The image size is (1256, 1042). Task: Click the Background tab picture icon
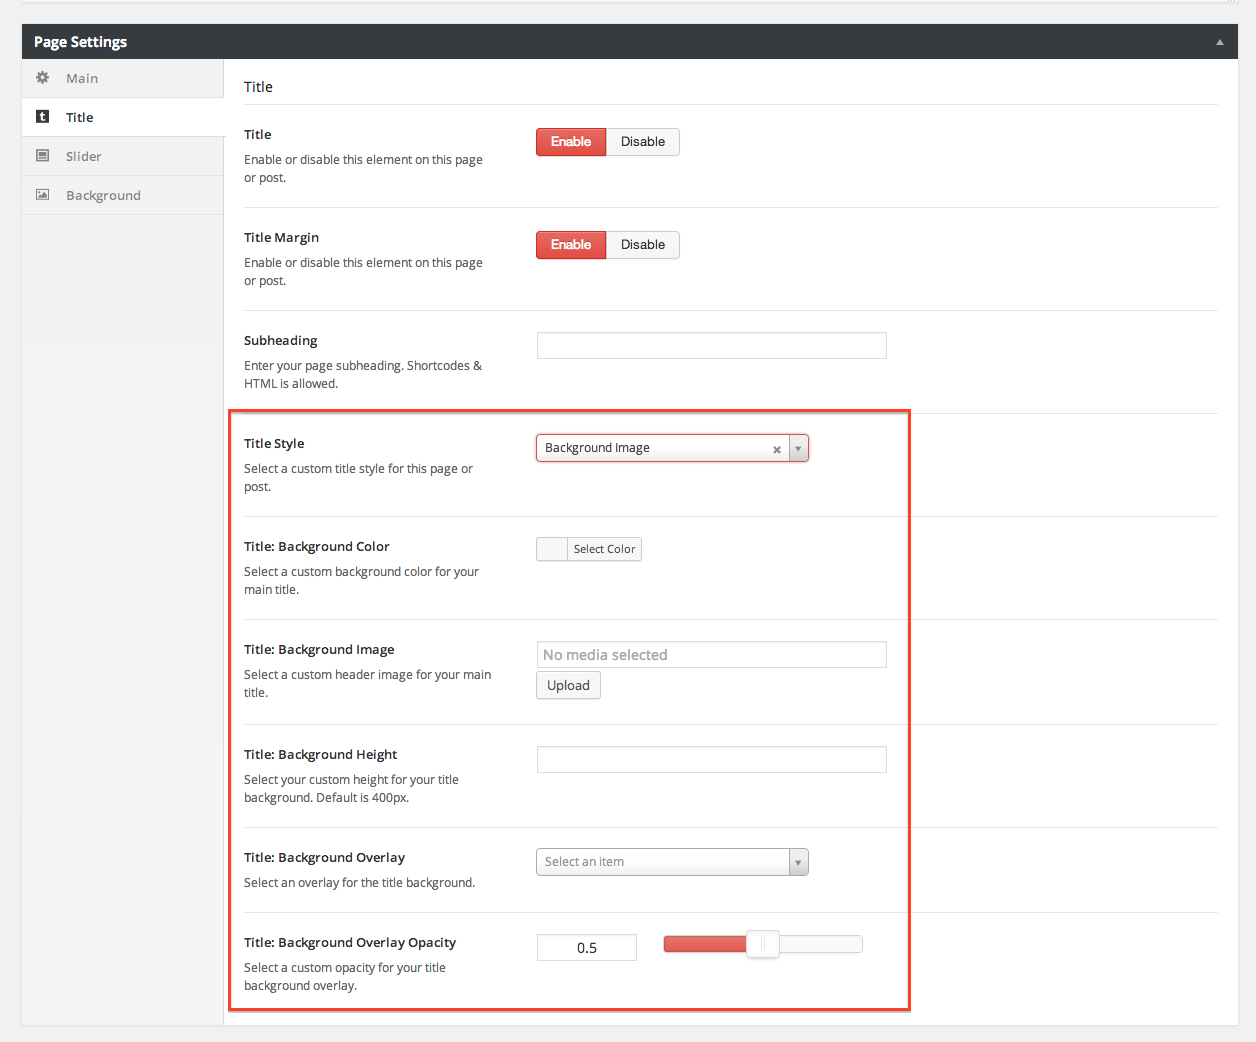click(x=43, y=195)
